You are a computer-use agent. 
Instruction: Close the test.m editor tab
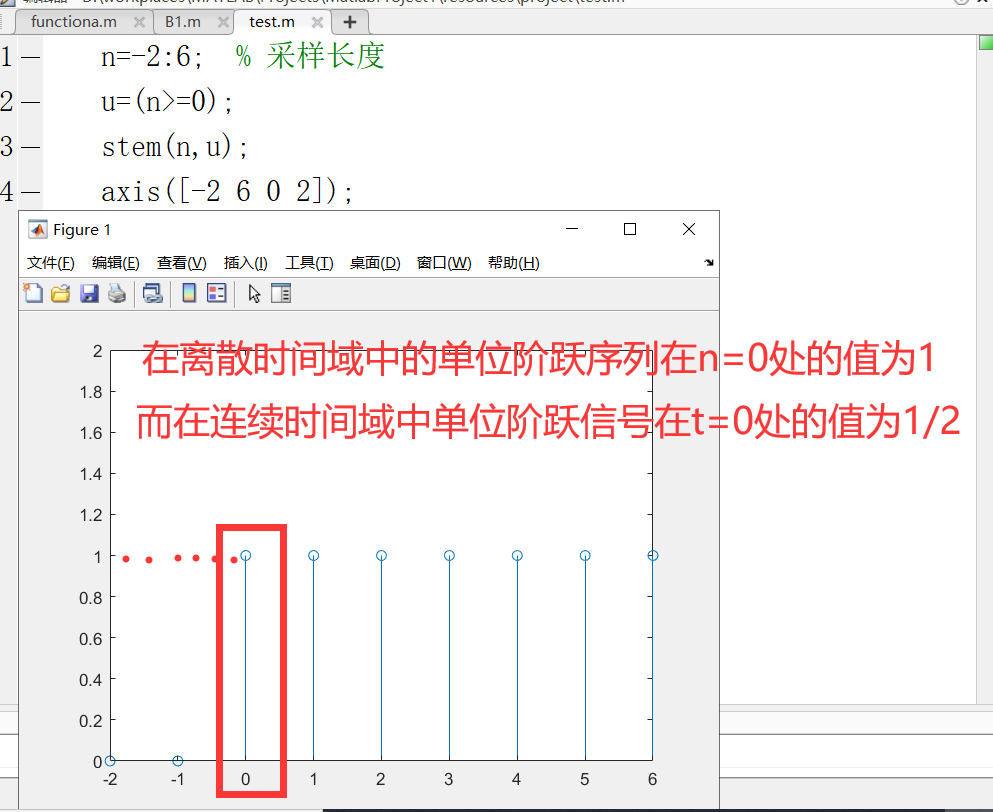point(317,21)
